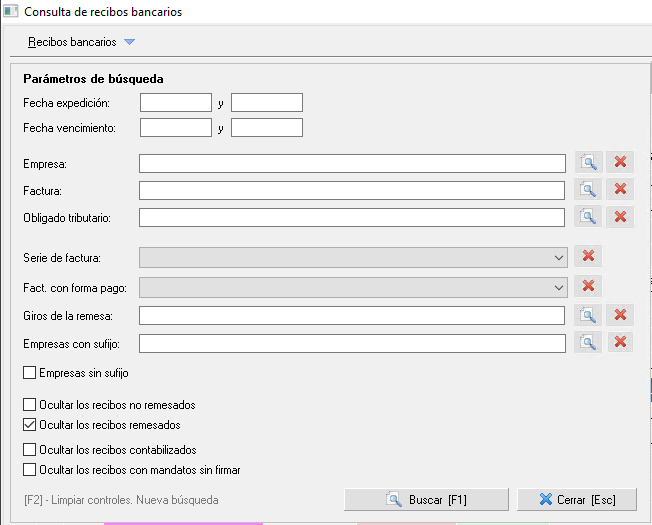Clear the Factura field with red X
The width and height of the screenshot is (652, 525).
(x=620, y=190)
